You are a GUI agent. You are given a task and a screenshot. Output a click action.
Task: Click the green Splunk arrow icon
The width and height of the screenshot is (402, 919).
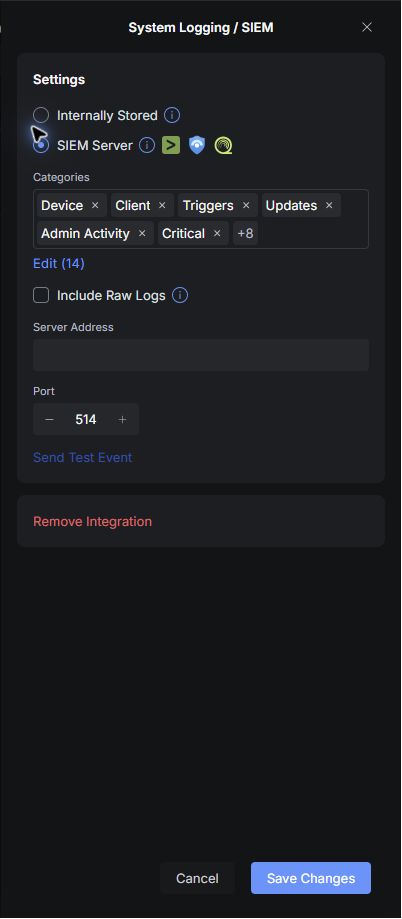pos(171,145)
